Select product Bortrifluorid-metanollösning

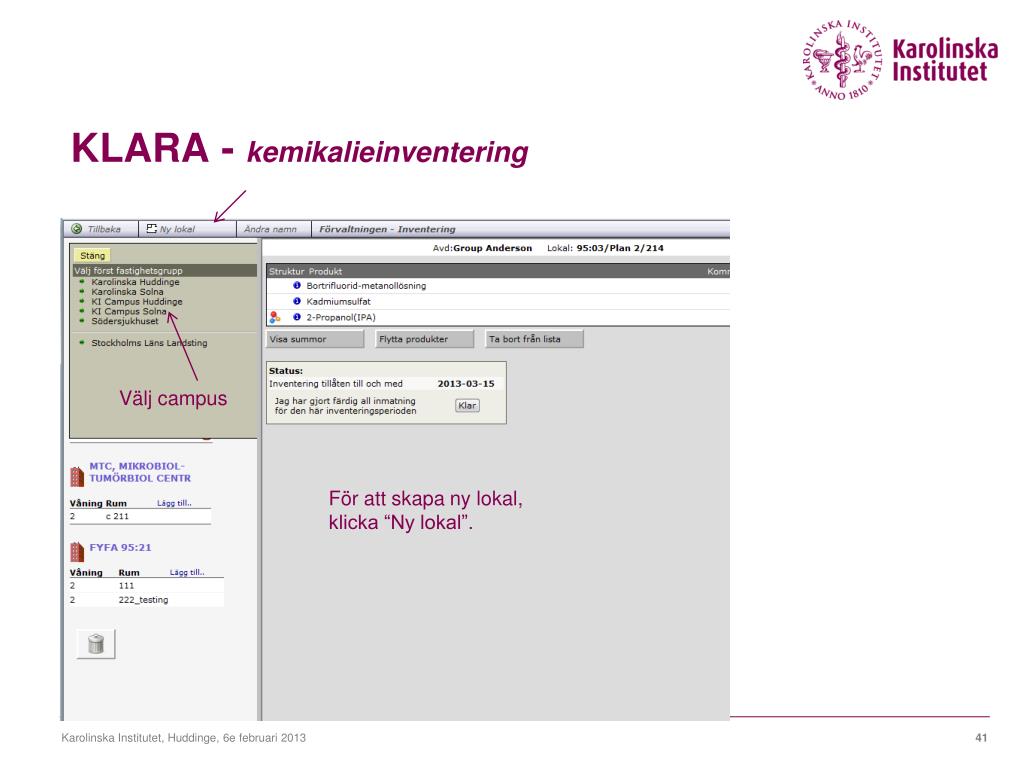(366, 286)
